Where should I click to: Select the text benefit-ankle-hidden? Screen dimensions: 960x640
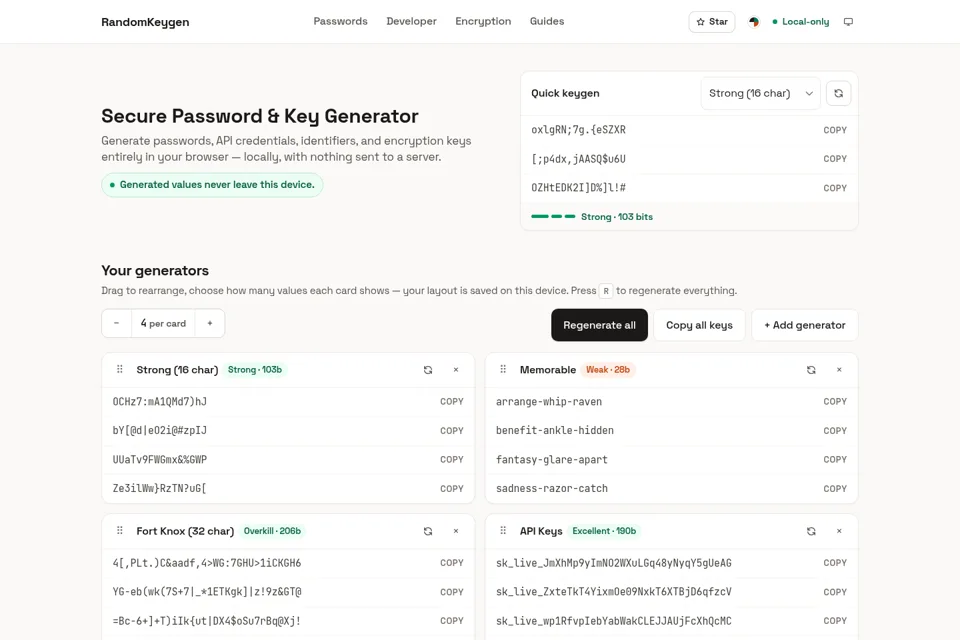[x=555, y=431]
